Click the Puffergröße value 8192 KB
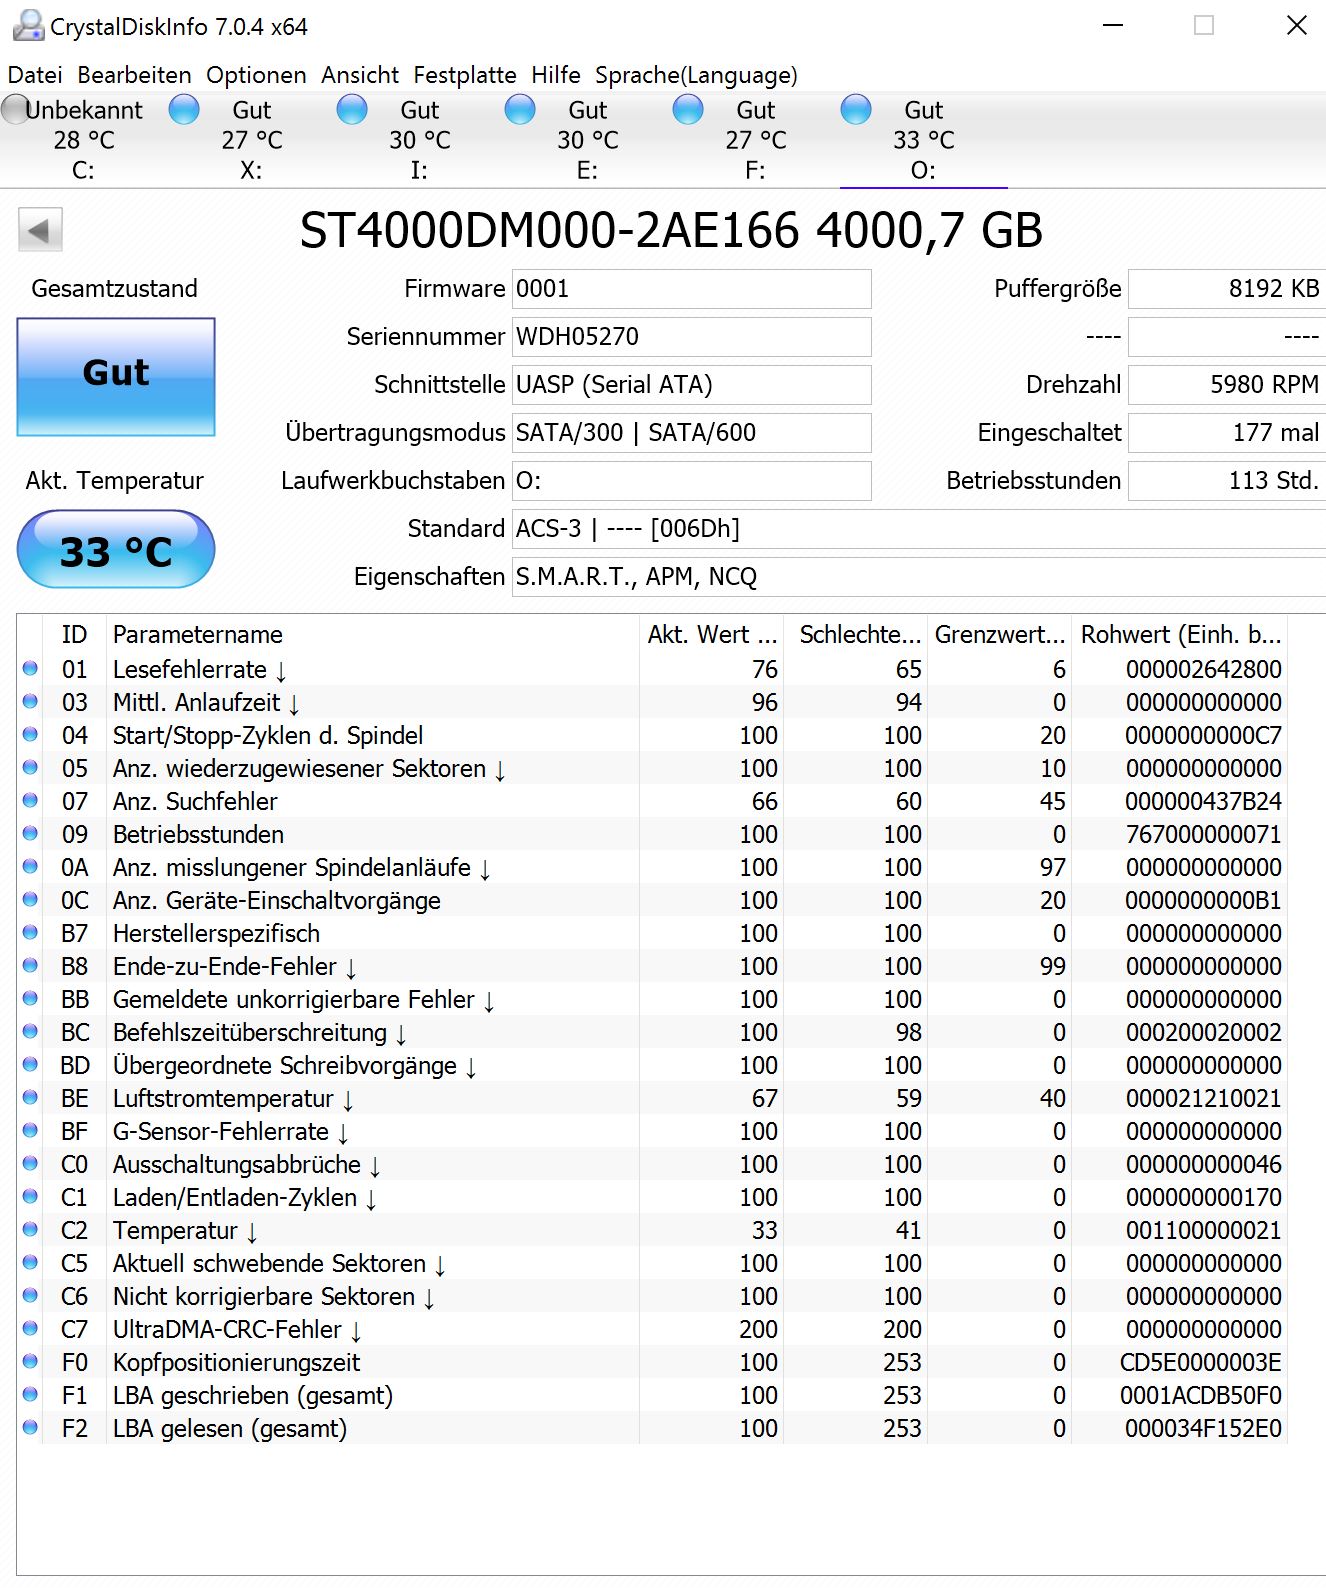 pos(1226,289)
